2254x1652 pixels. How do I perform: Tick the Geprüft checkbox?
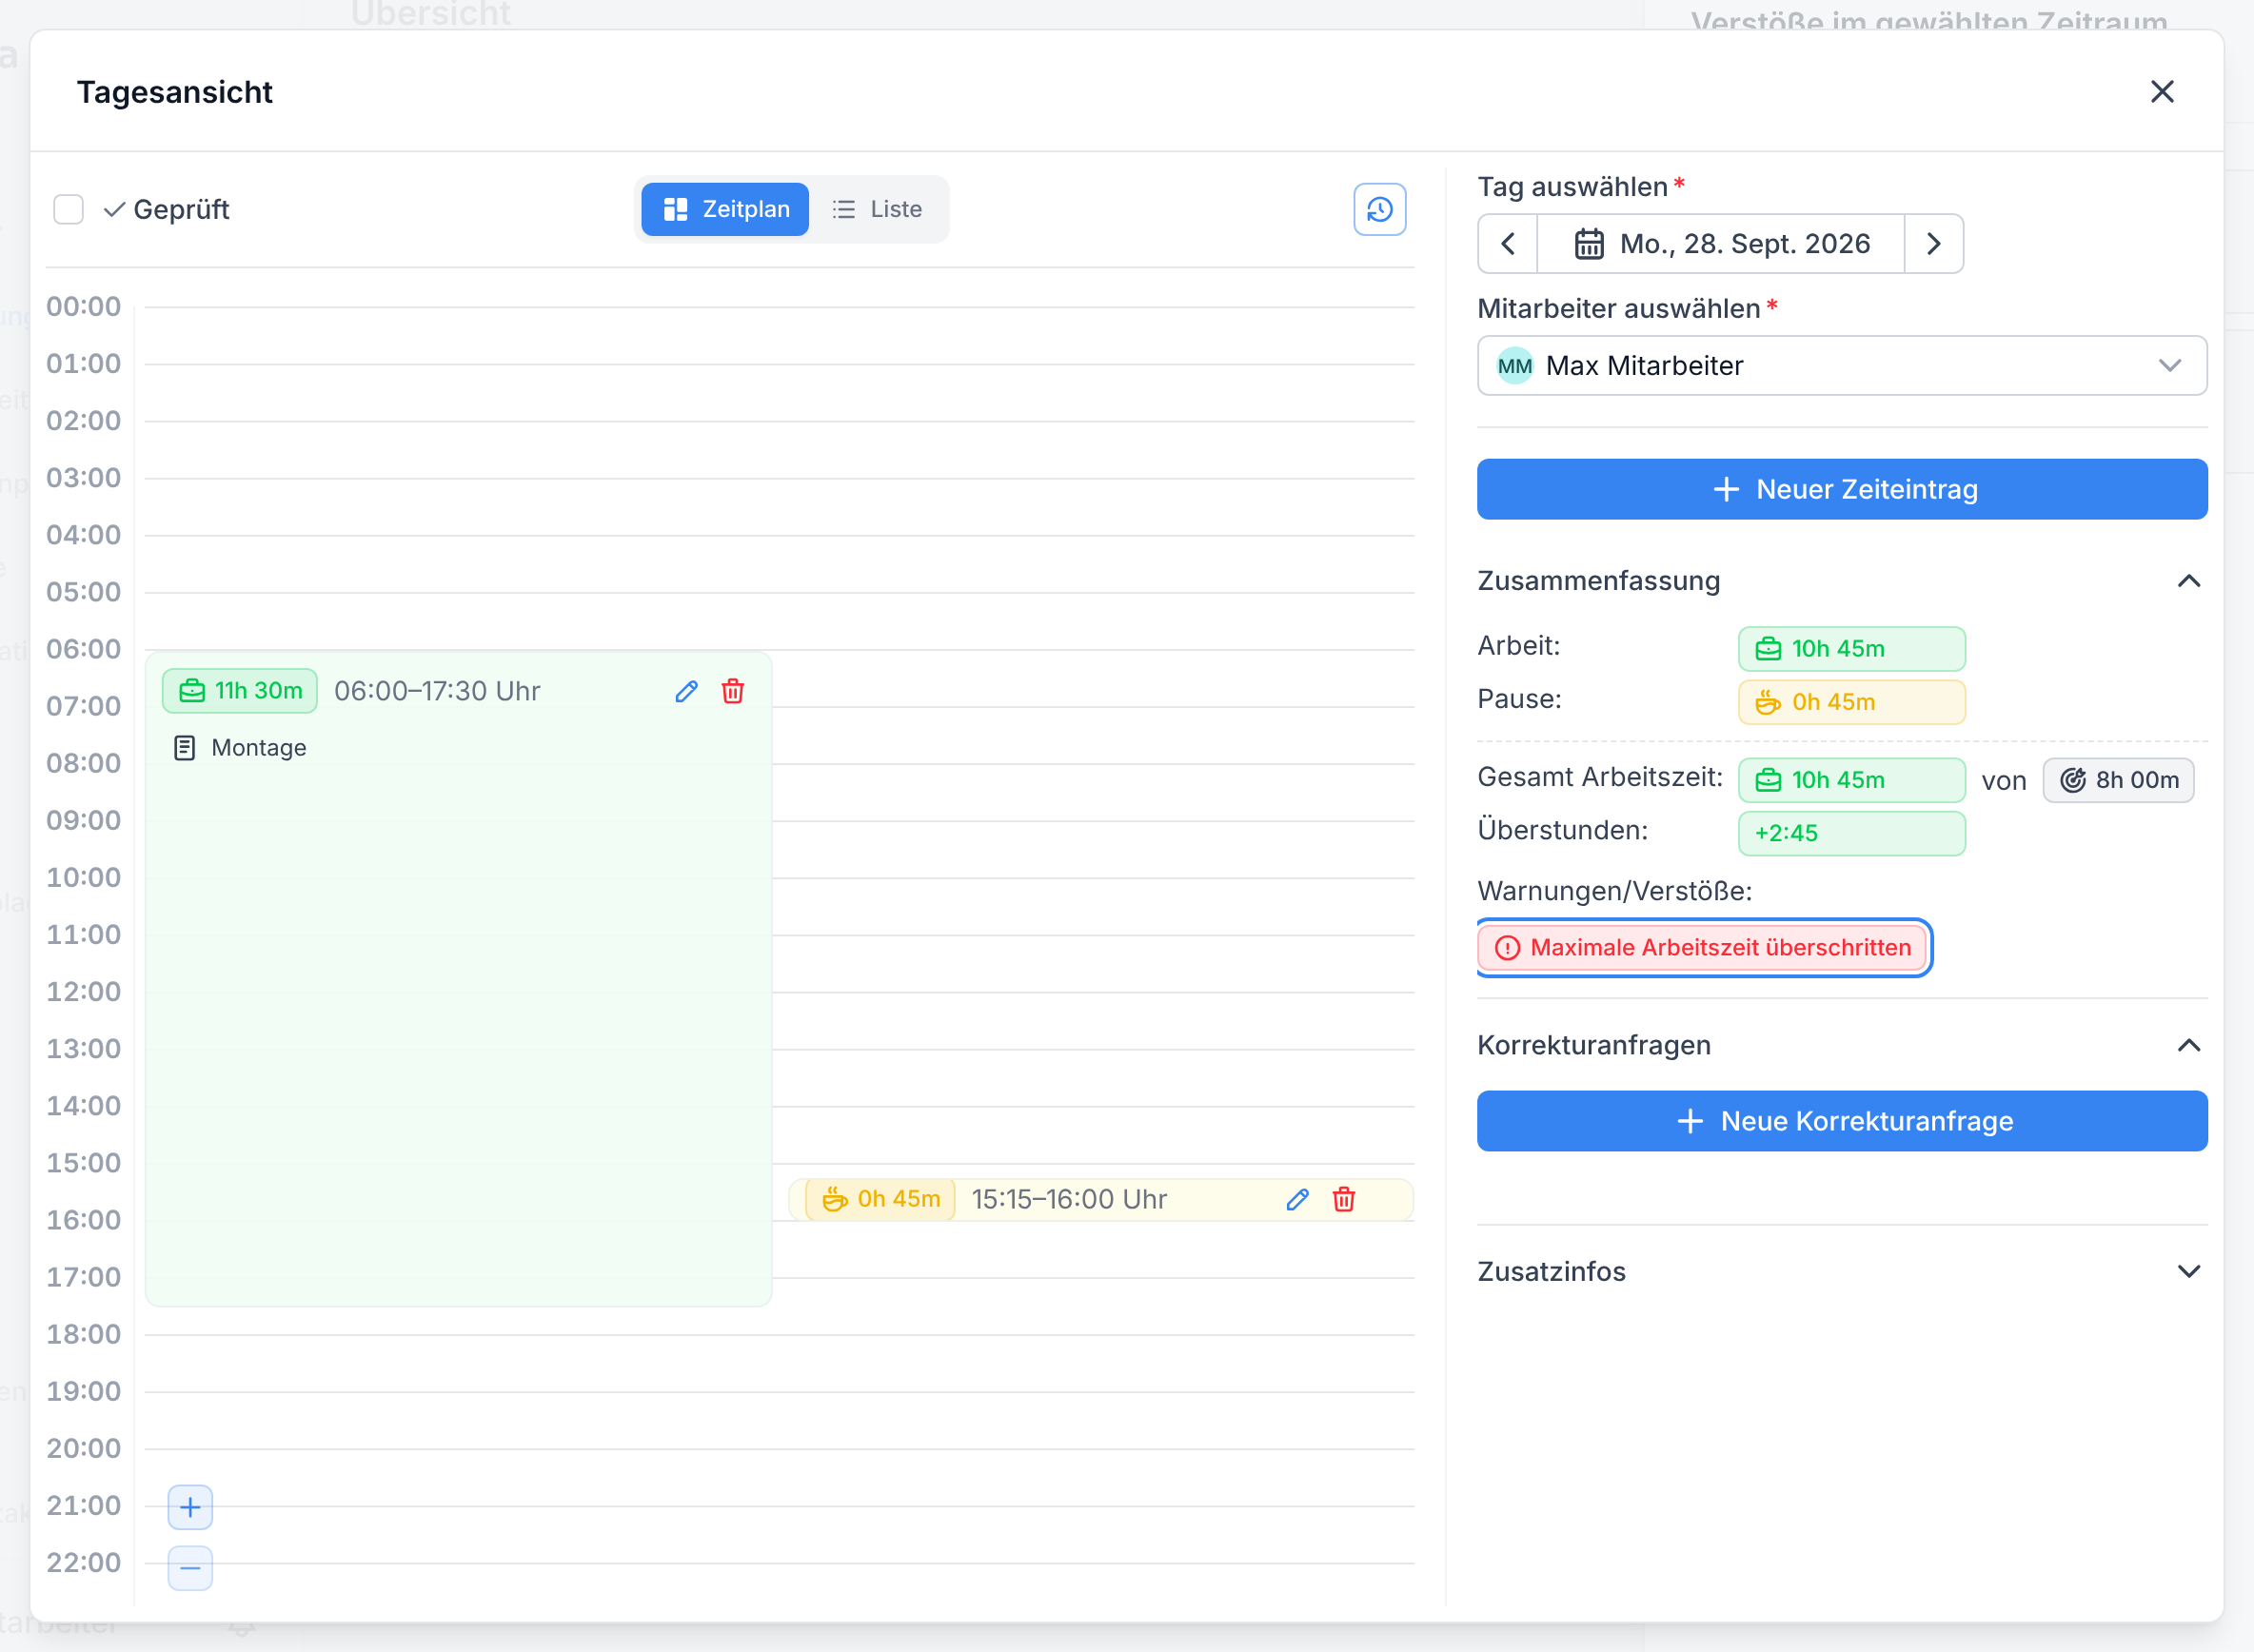click(68, 209)
